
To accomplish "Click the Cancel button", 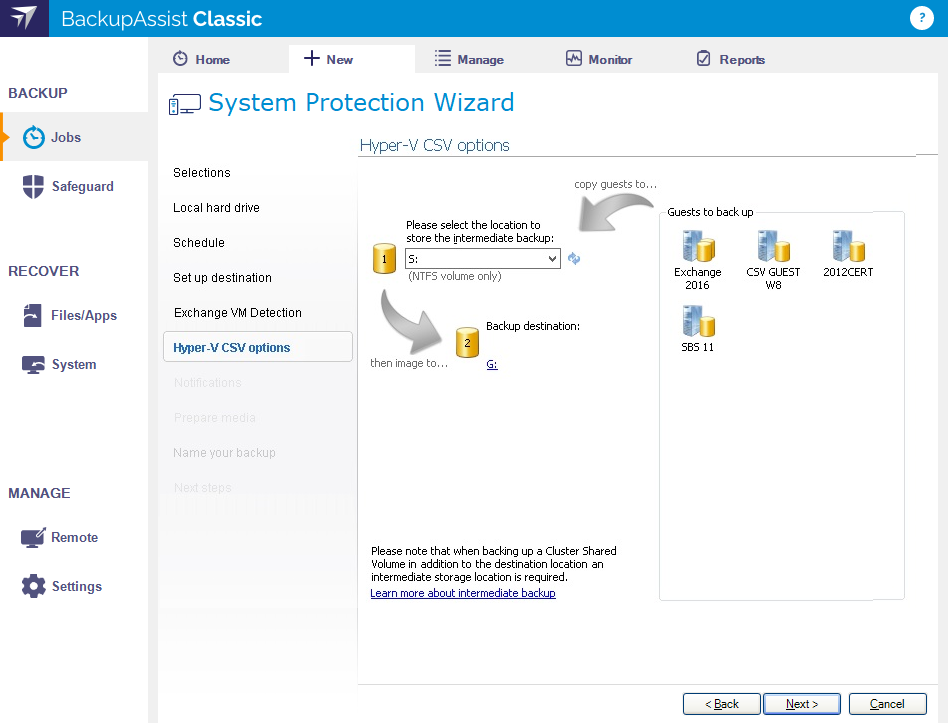I will (887, 704).
